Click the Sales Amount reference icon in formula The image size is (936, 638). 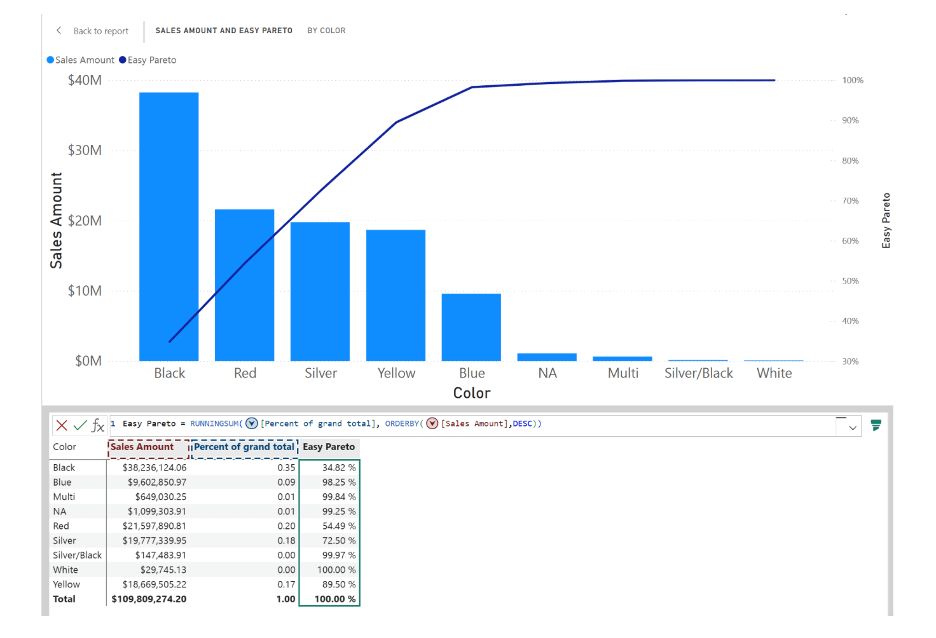pyautogui.click(x=432, y=424)
